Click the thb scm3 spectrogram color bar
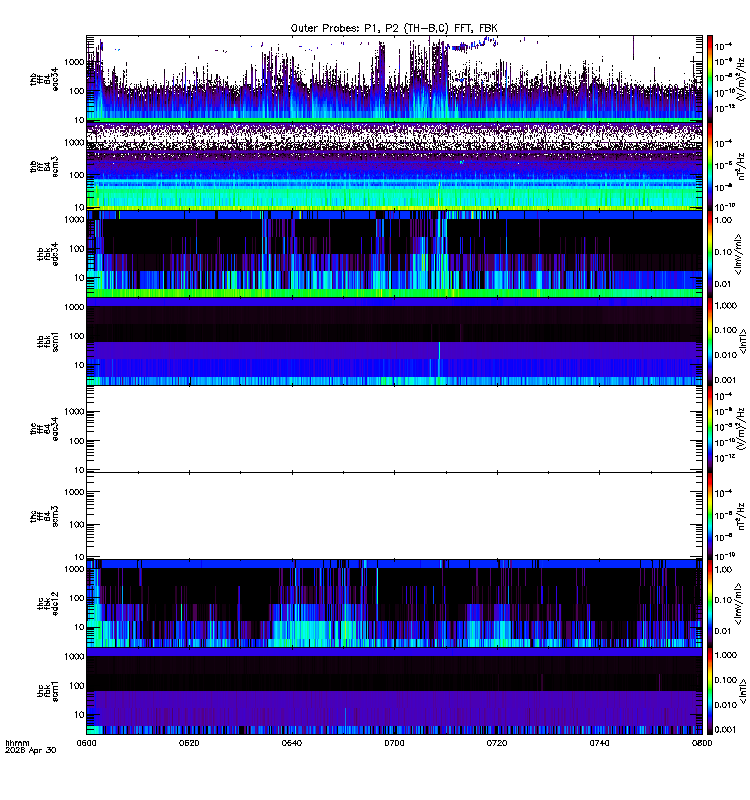750x800 pixels. [x=709, y=166]
